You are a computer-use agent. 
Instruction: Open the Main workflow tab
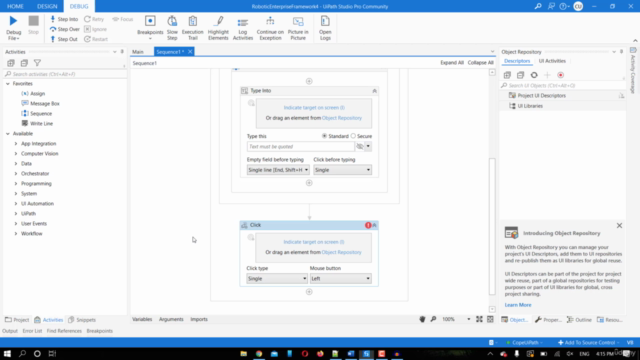coord(138,52)
